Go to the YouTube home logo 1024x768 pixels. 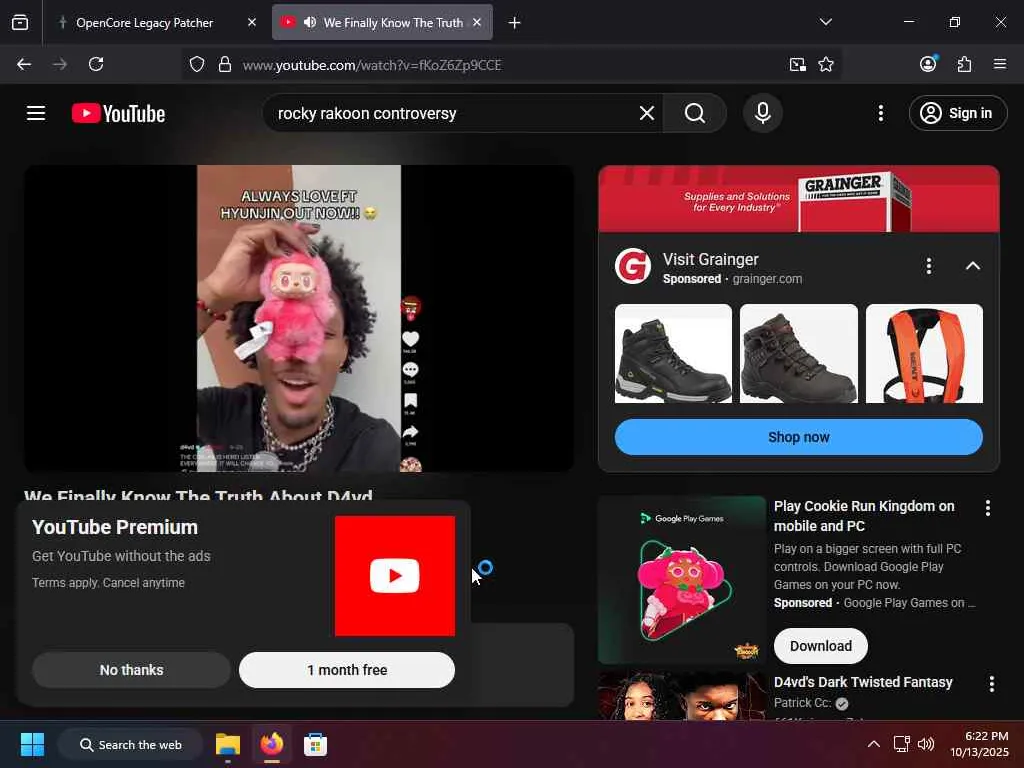click(x=118, y=114)
